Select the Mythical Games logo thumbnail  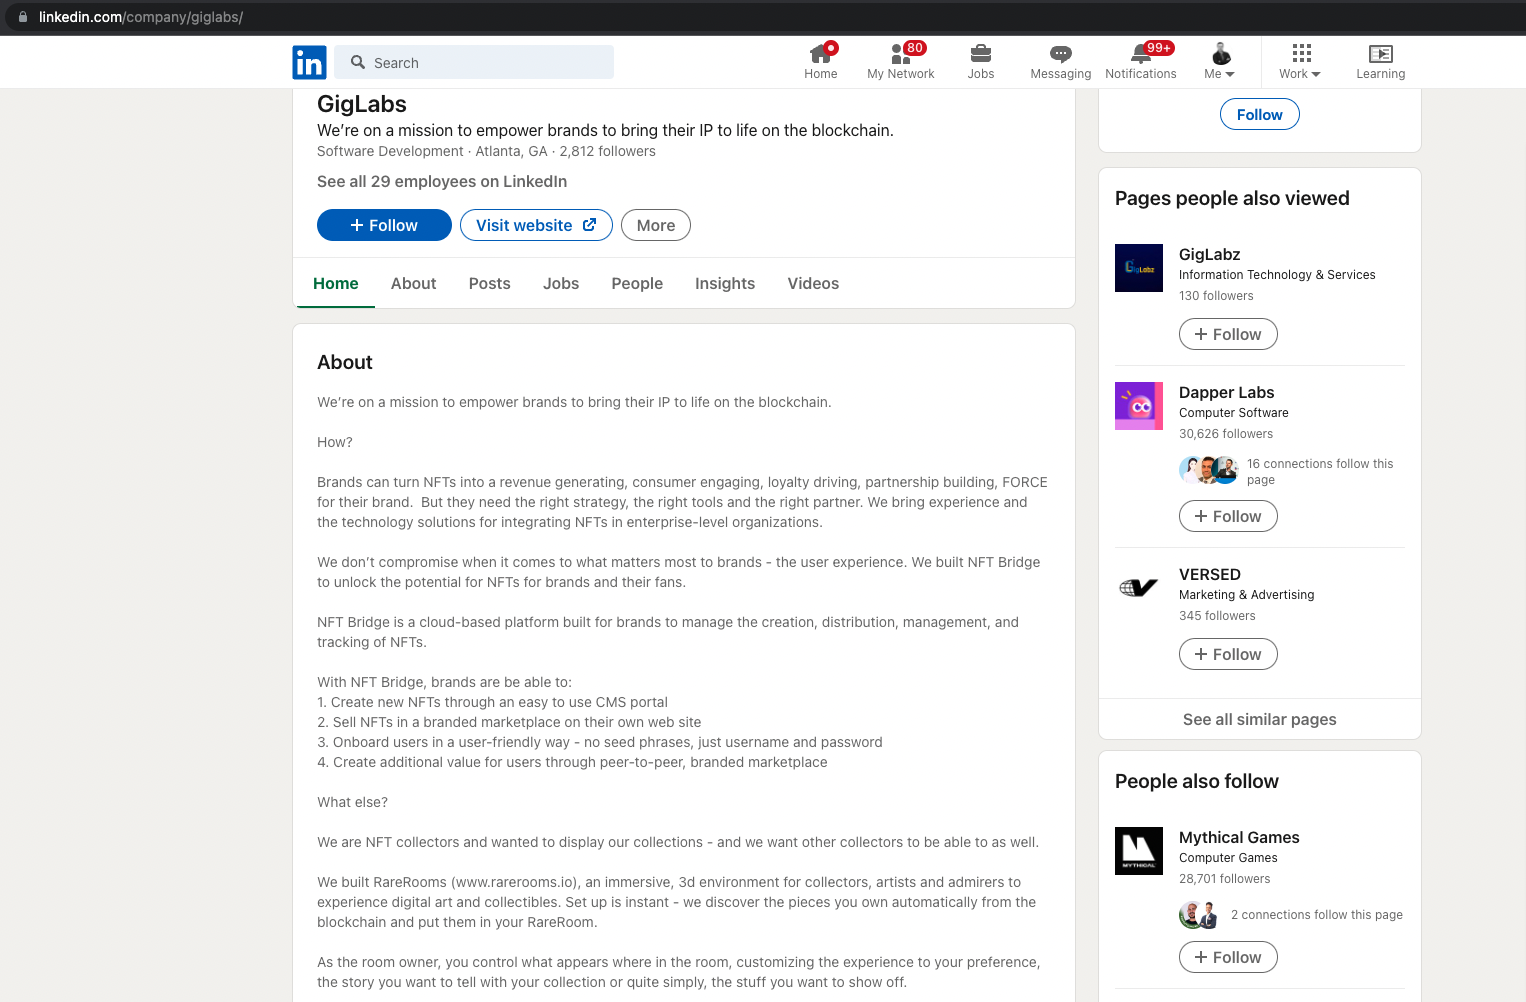[x=1139, y=851]
